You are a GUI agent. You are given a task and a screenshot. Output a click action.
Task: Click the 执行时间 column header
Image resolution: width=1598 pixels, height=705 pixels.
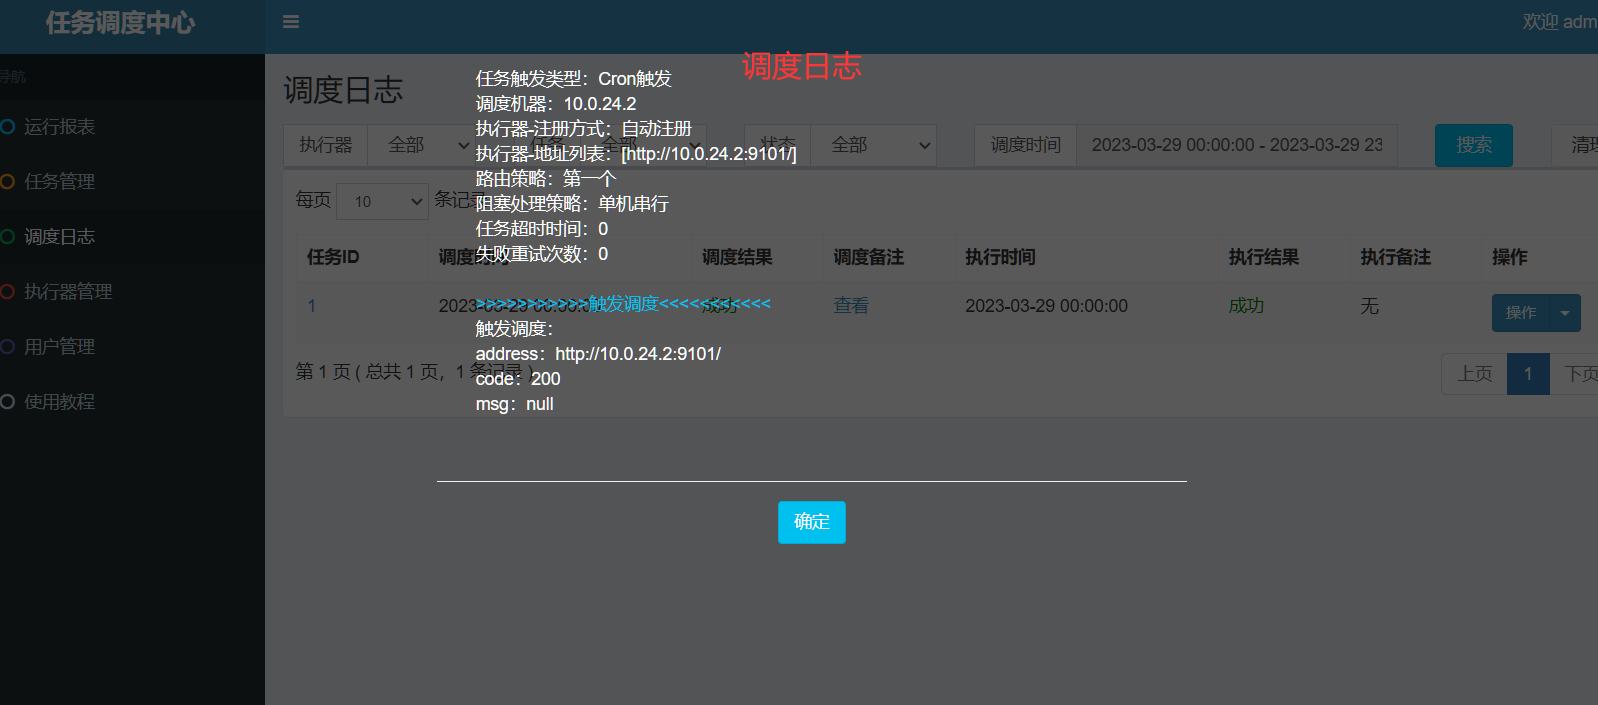1000,257
